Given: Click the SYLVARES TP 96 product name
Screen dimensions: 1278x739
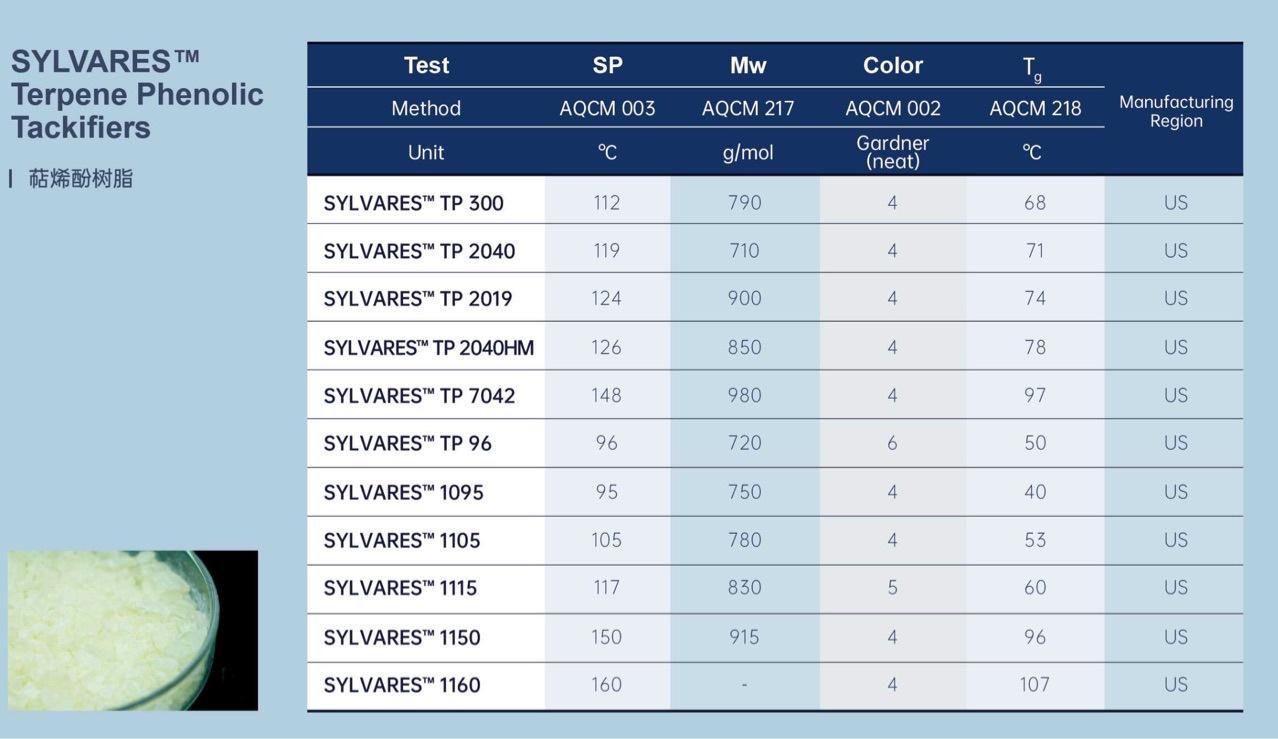Looking at the screenshot, I should (x=407, y=443).
